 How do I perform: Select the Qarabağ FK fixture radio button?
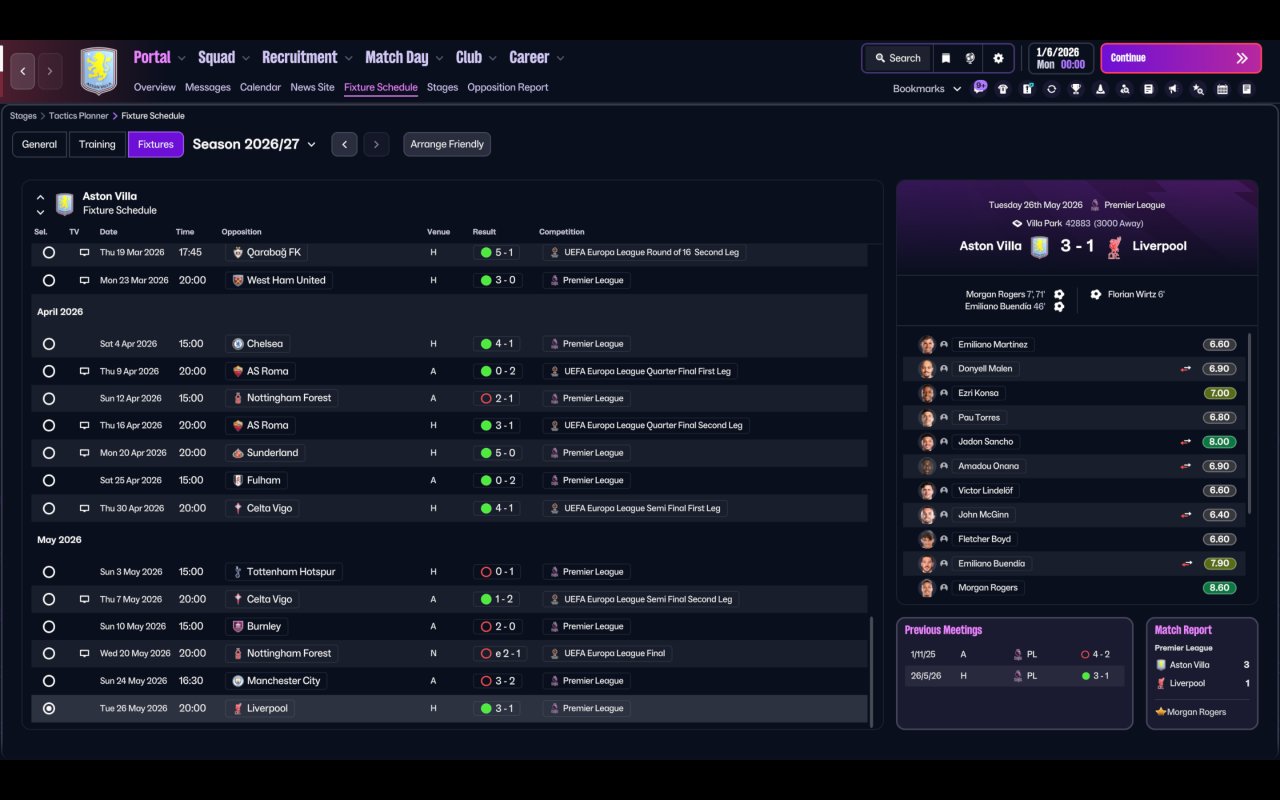(x=49, y=253)
